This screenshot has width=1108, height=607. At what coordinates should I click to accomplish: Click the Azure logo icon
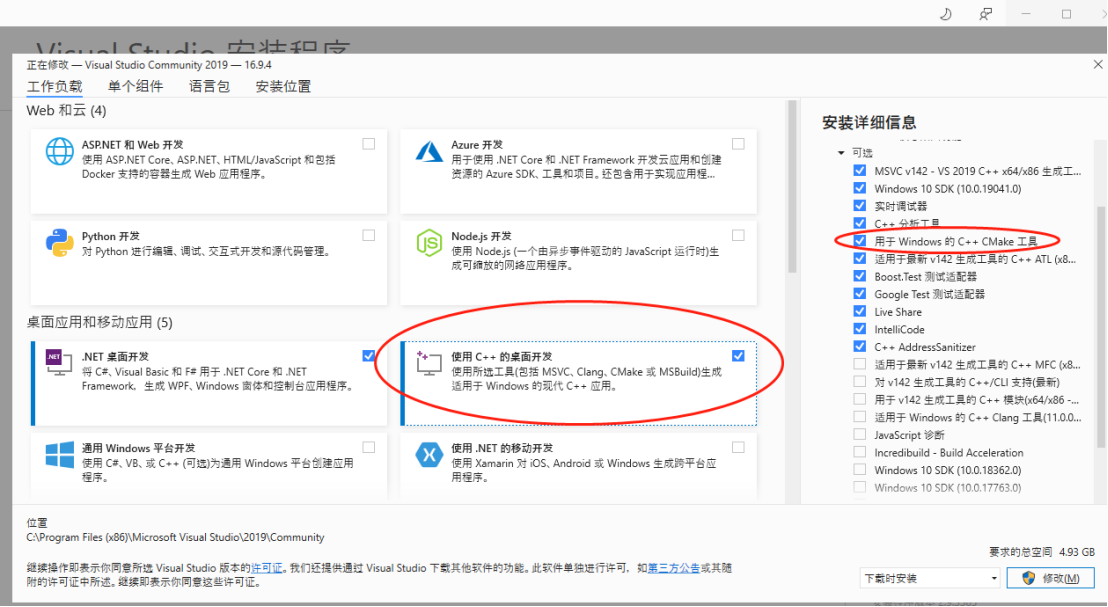[429, 151]
